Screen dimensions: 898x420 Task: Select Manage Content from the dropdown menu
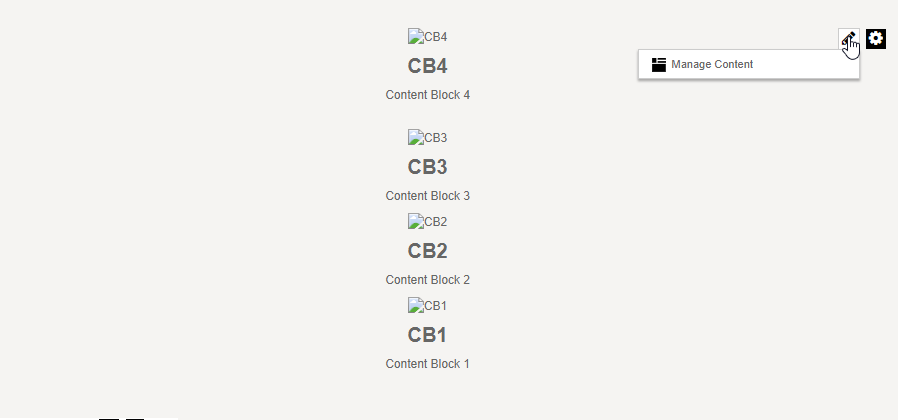712,64
